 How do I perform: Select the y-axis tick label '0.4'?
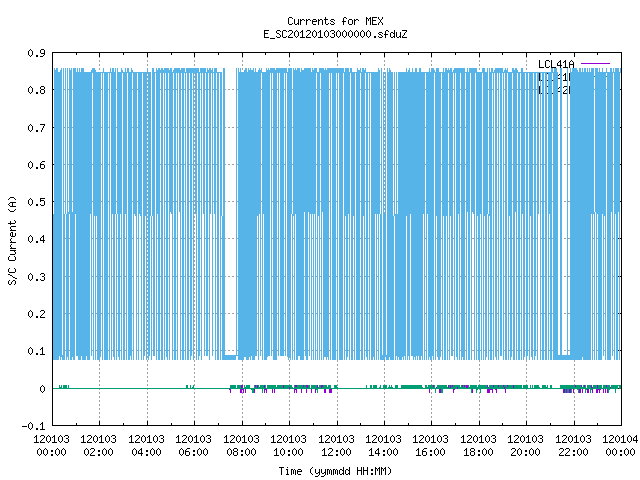click(x=36, y=239)
